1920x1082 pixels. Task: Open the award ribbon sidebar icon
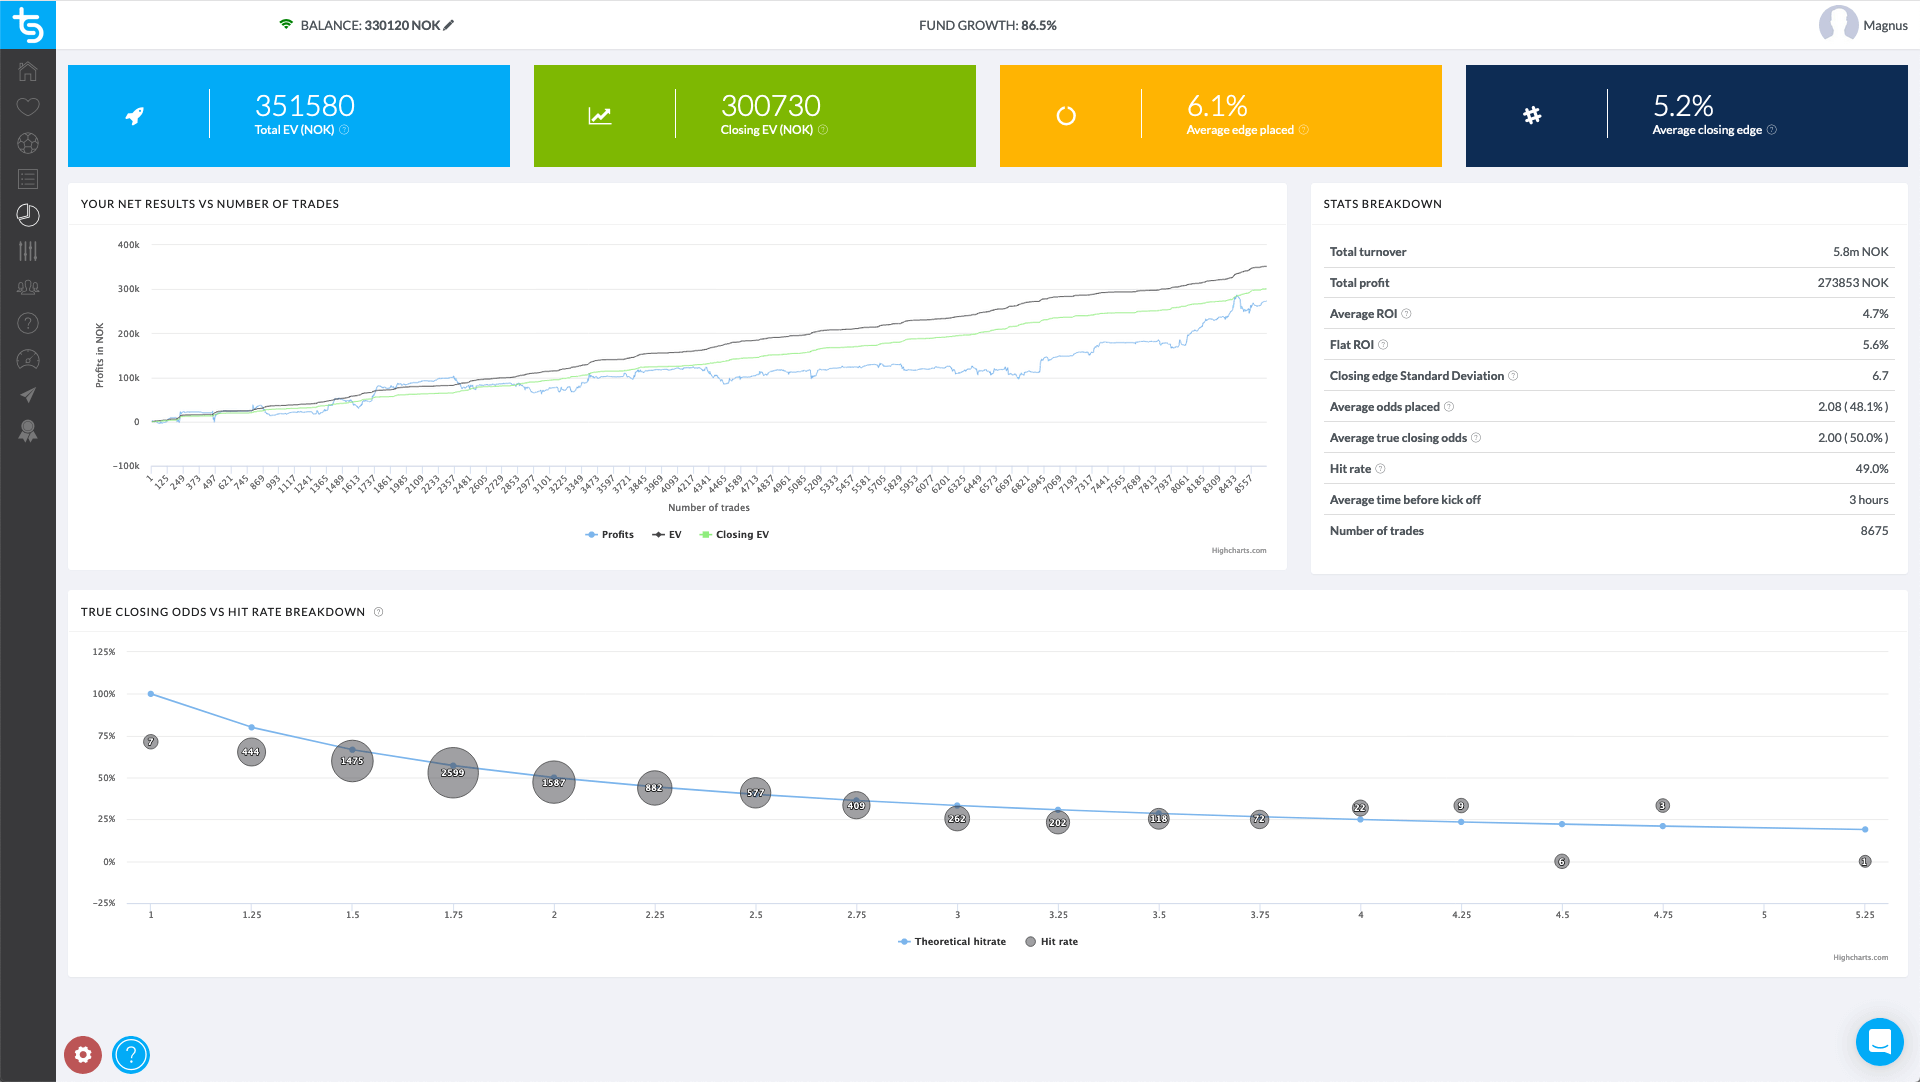(28, 431)
